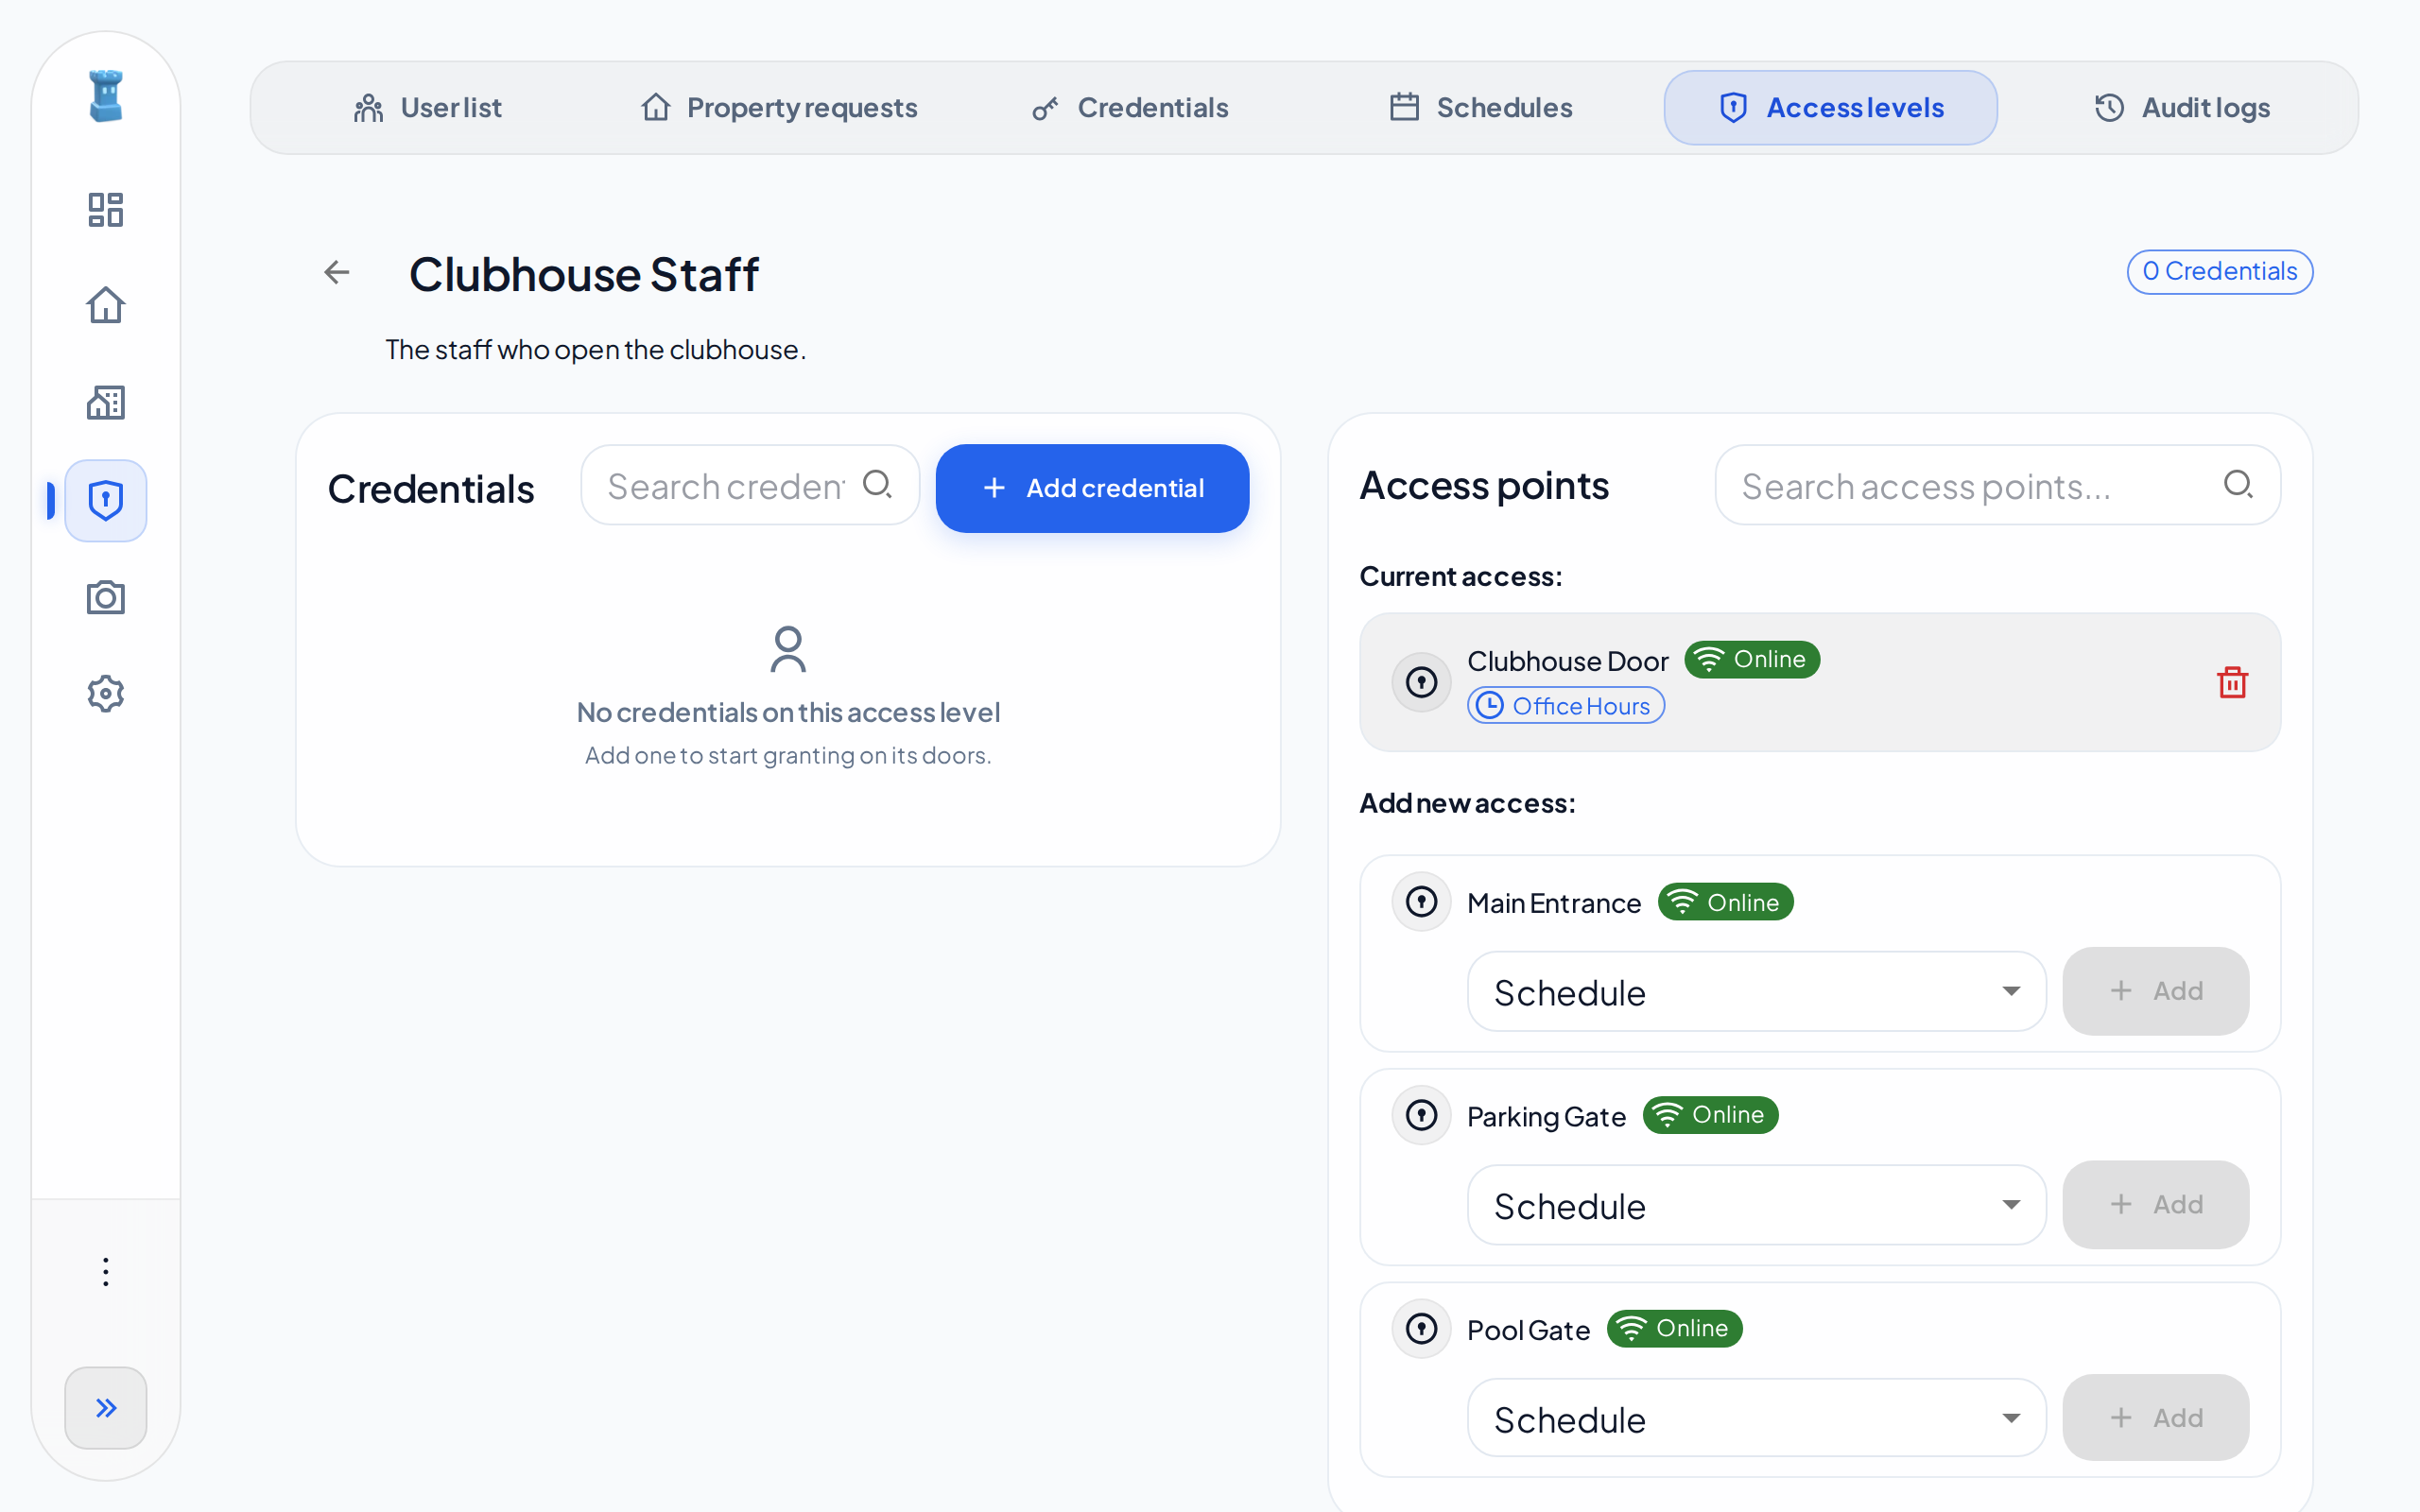Select the Access levels tab
This screenshot has height=1512, width=2420.
pyautogui.click(x=1830, y=108)
